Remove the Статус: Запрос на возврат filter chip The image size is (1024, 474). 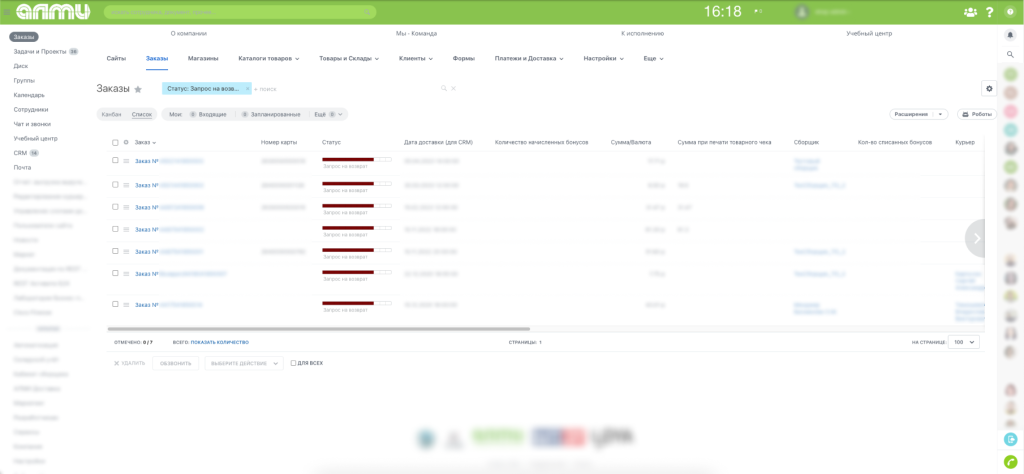click(x=248, y=88)
